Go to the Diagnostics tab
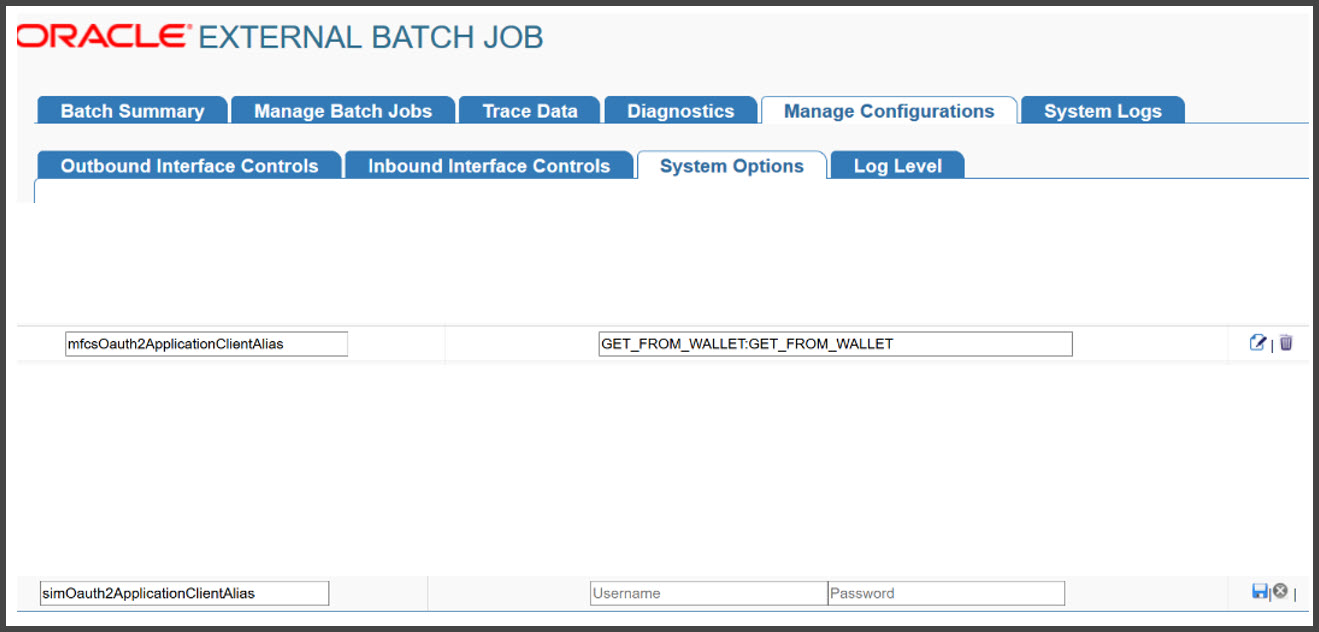Image resolution: width=1319 pixels, height=632 pixels. pos(680,111)
